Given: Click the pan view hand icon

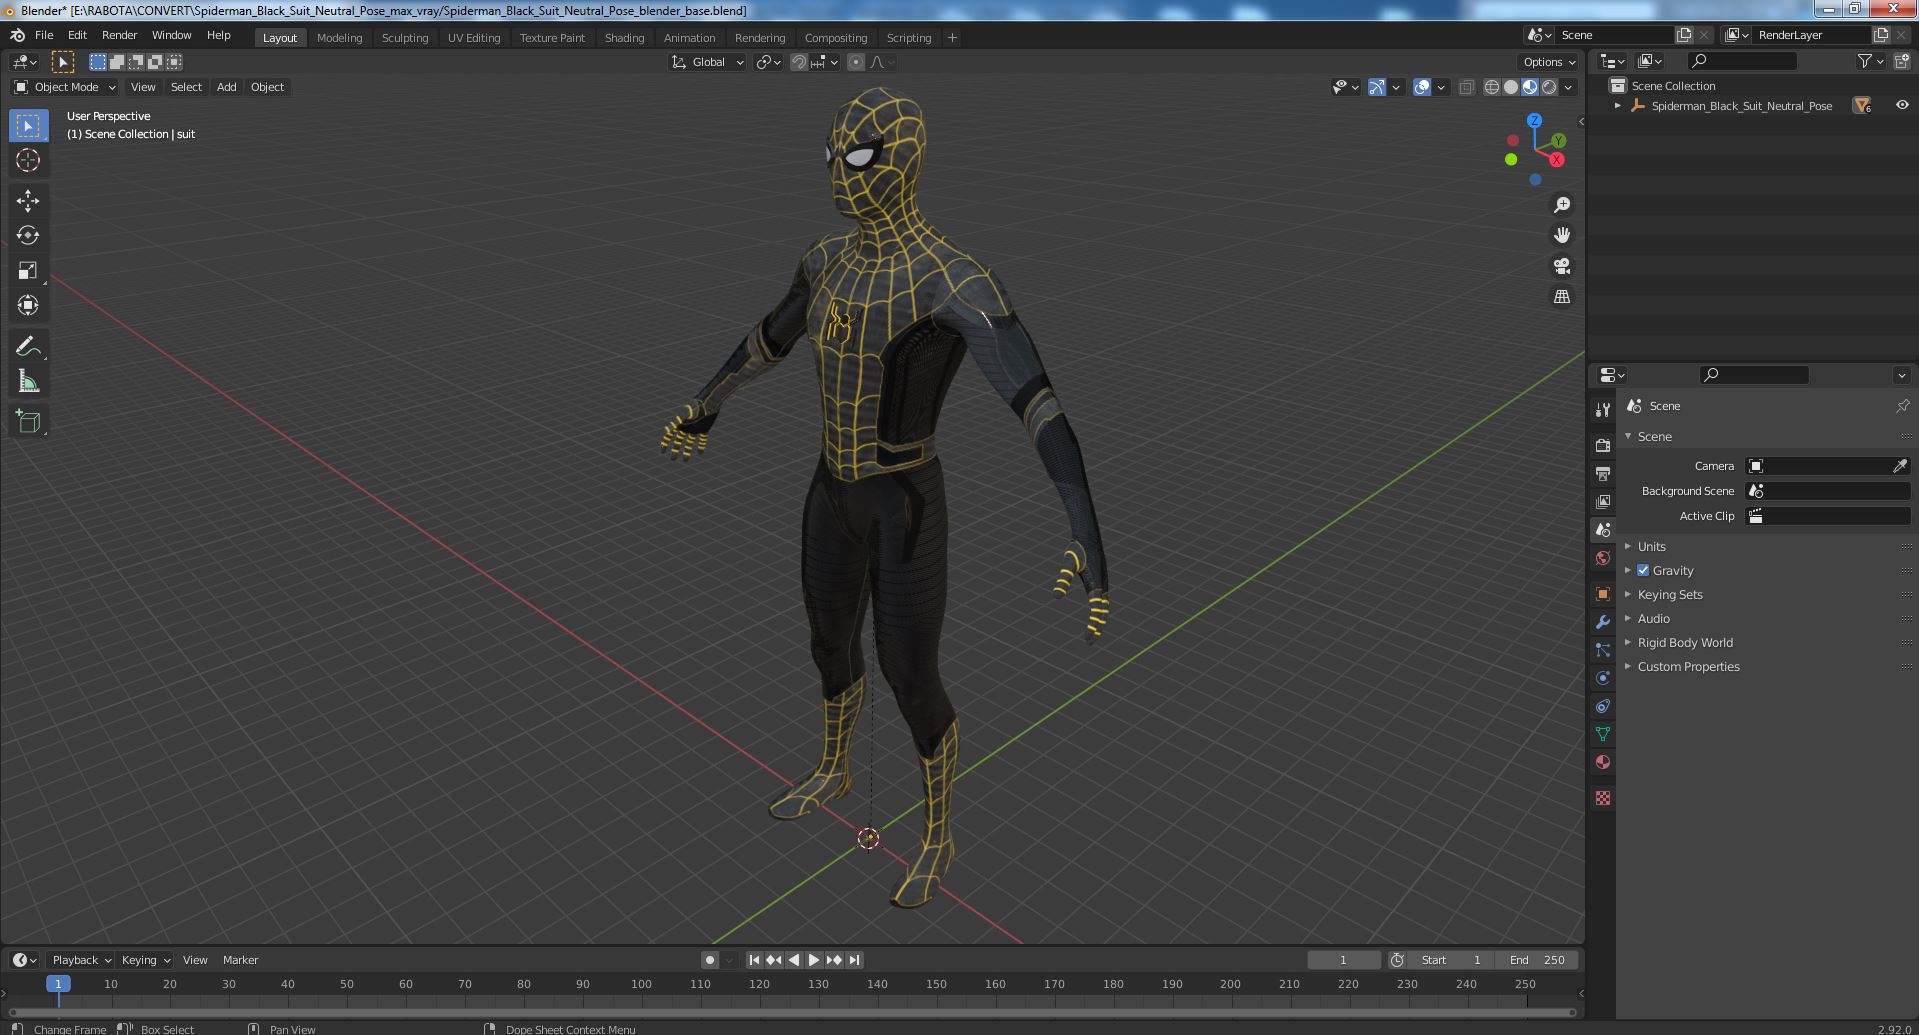Looking at the screenshot, I should click(1562, 235).
